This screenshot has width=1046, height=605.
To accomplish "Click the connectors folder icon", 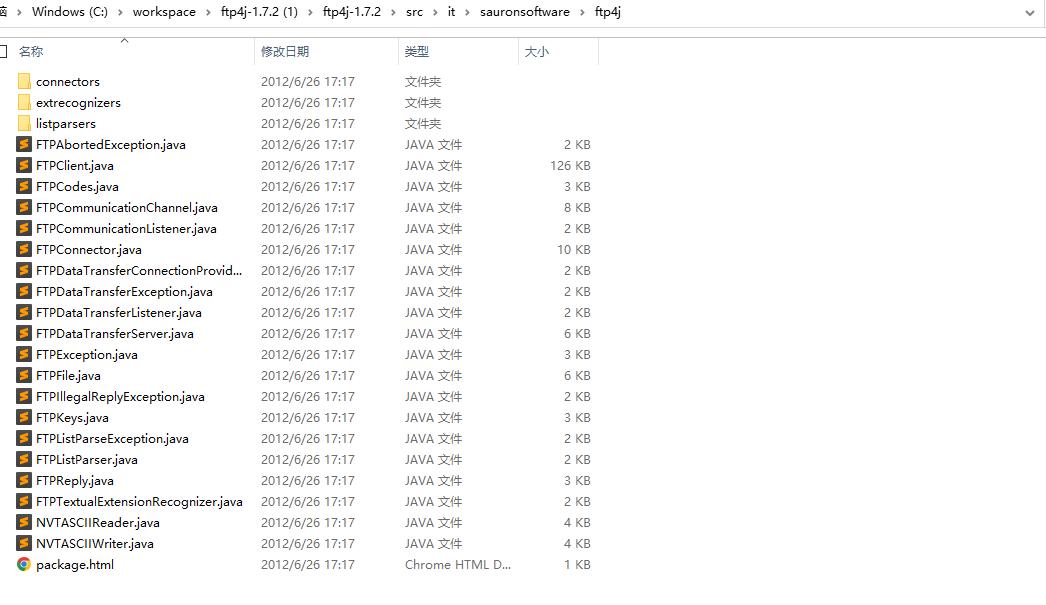I will [24, 81].
